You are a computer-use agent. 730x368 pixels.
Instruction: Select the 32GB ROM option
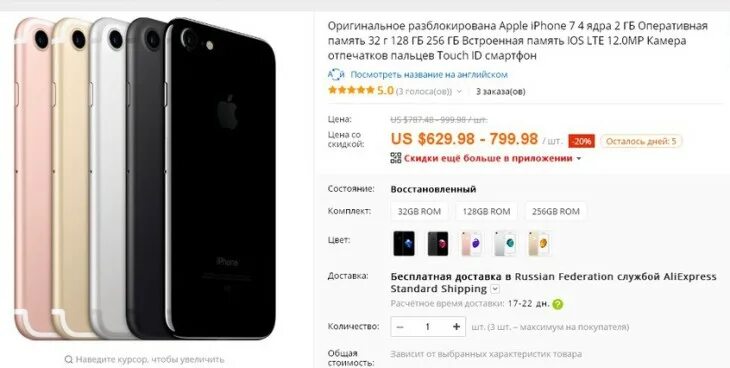pos(419,211)
